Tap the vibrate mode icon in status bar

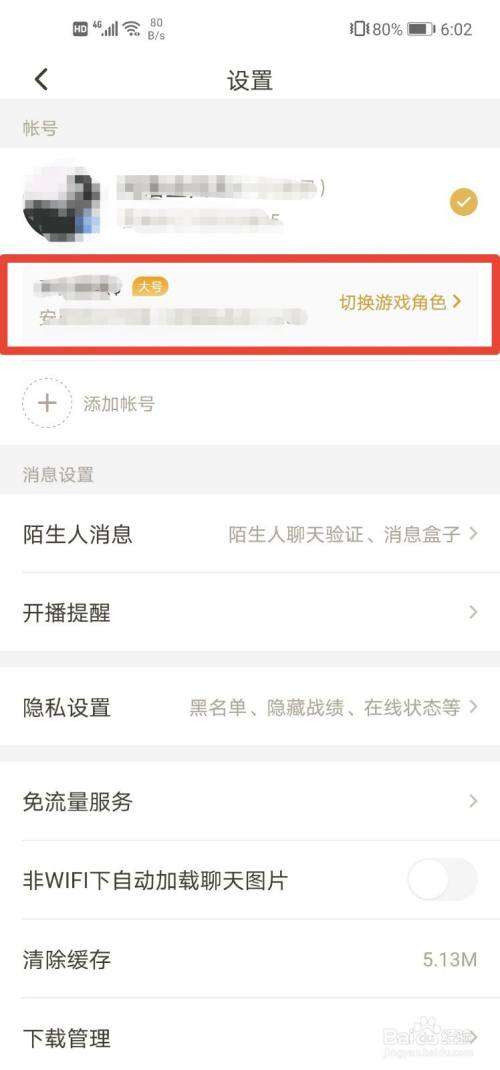(359, 29)
